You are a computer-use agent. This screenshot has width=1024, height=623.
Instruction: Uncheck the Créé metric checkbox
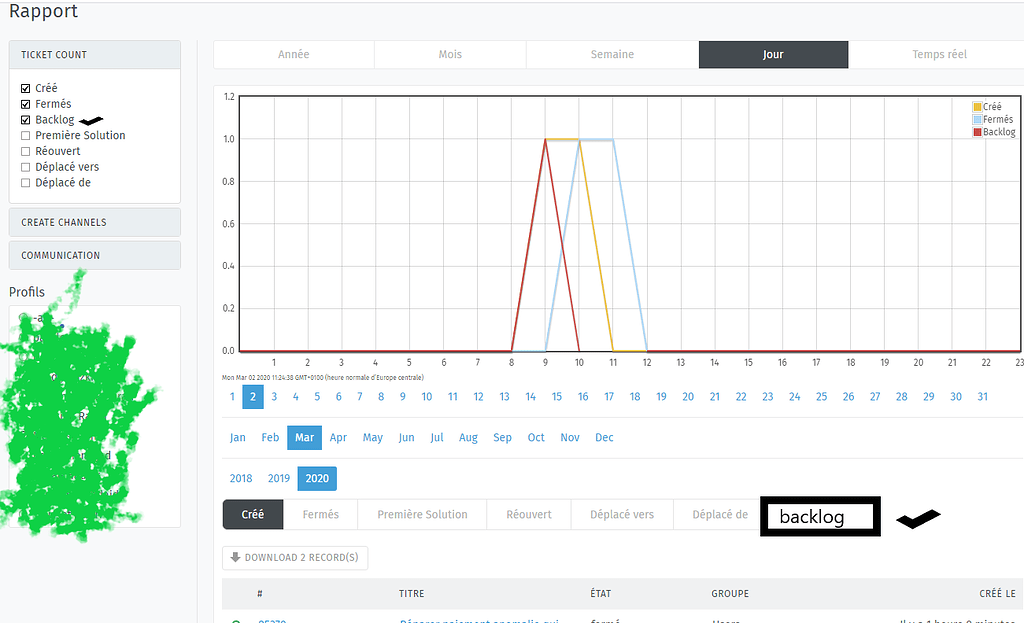27,88
